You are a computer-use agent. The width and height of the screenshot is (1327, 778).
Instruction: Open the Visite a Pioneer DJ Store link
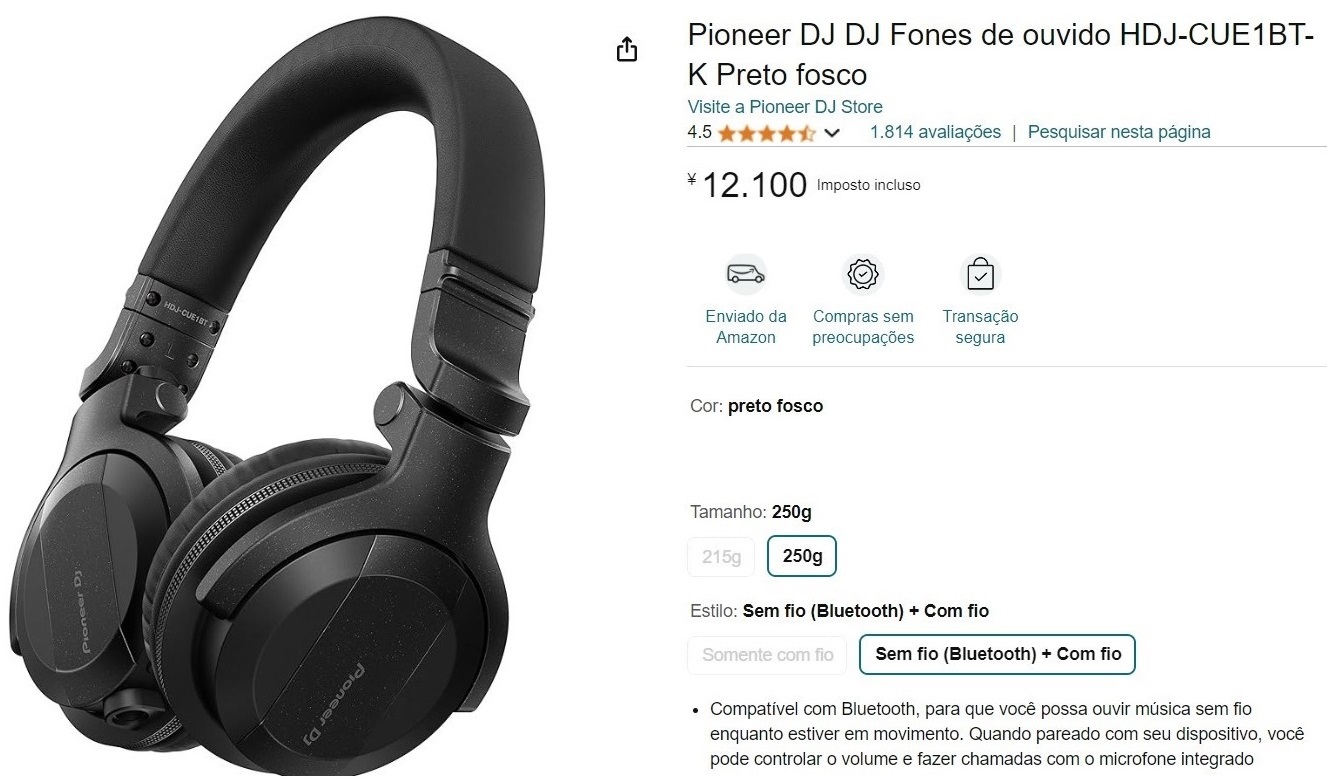click(785, 107)
